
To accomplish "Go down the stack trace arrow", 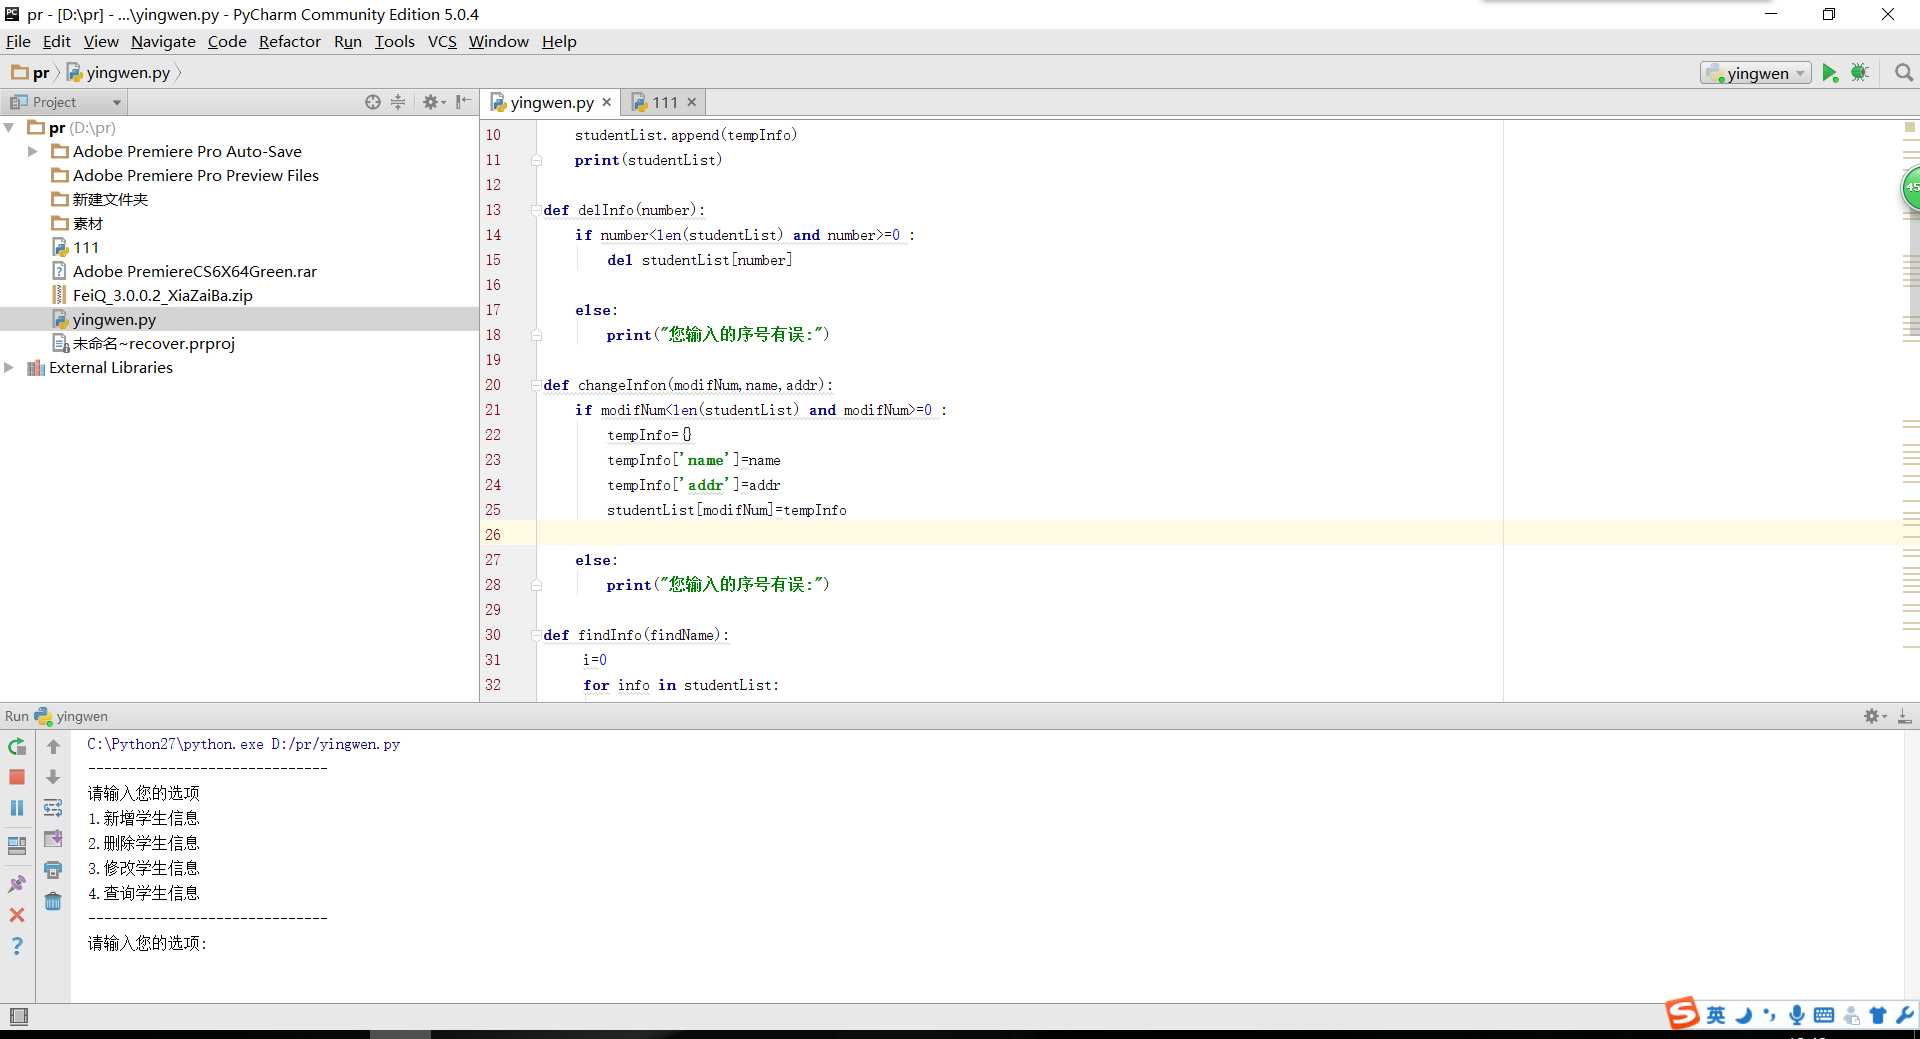I will click(53, 777).
